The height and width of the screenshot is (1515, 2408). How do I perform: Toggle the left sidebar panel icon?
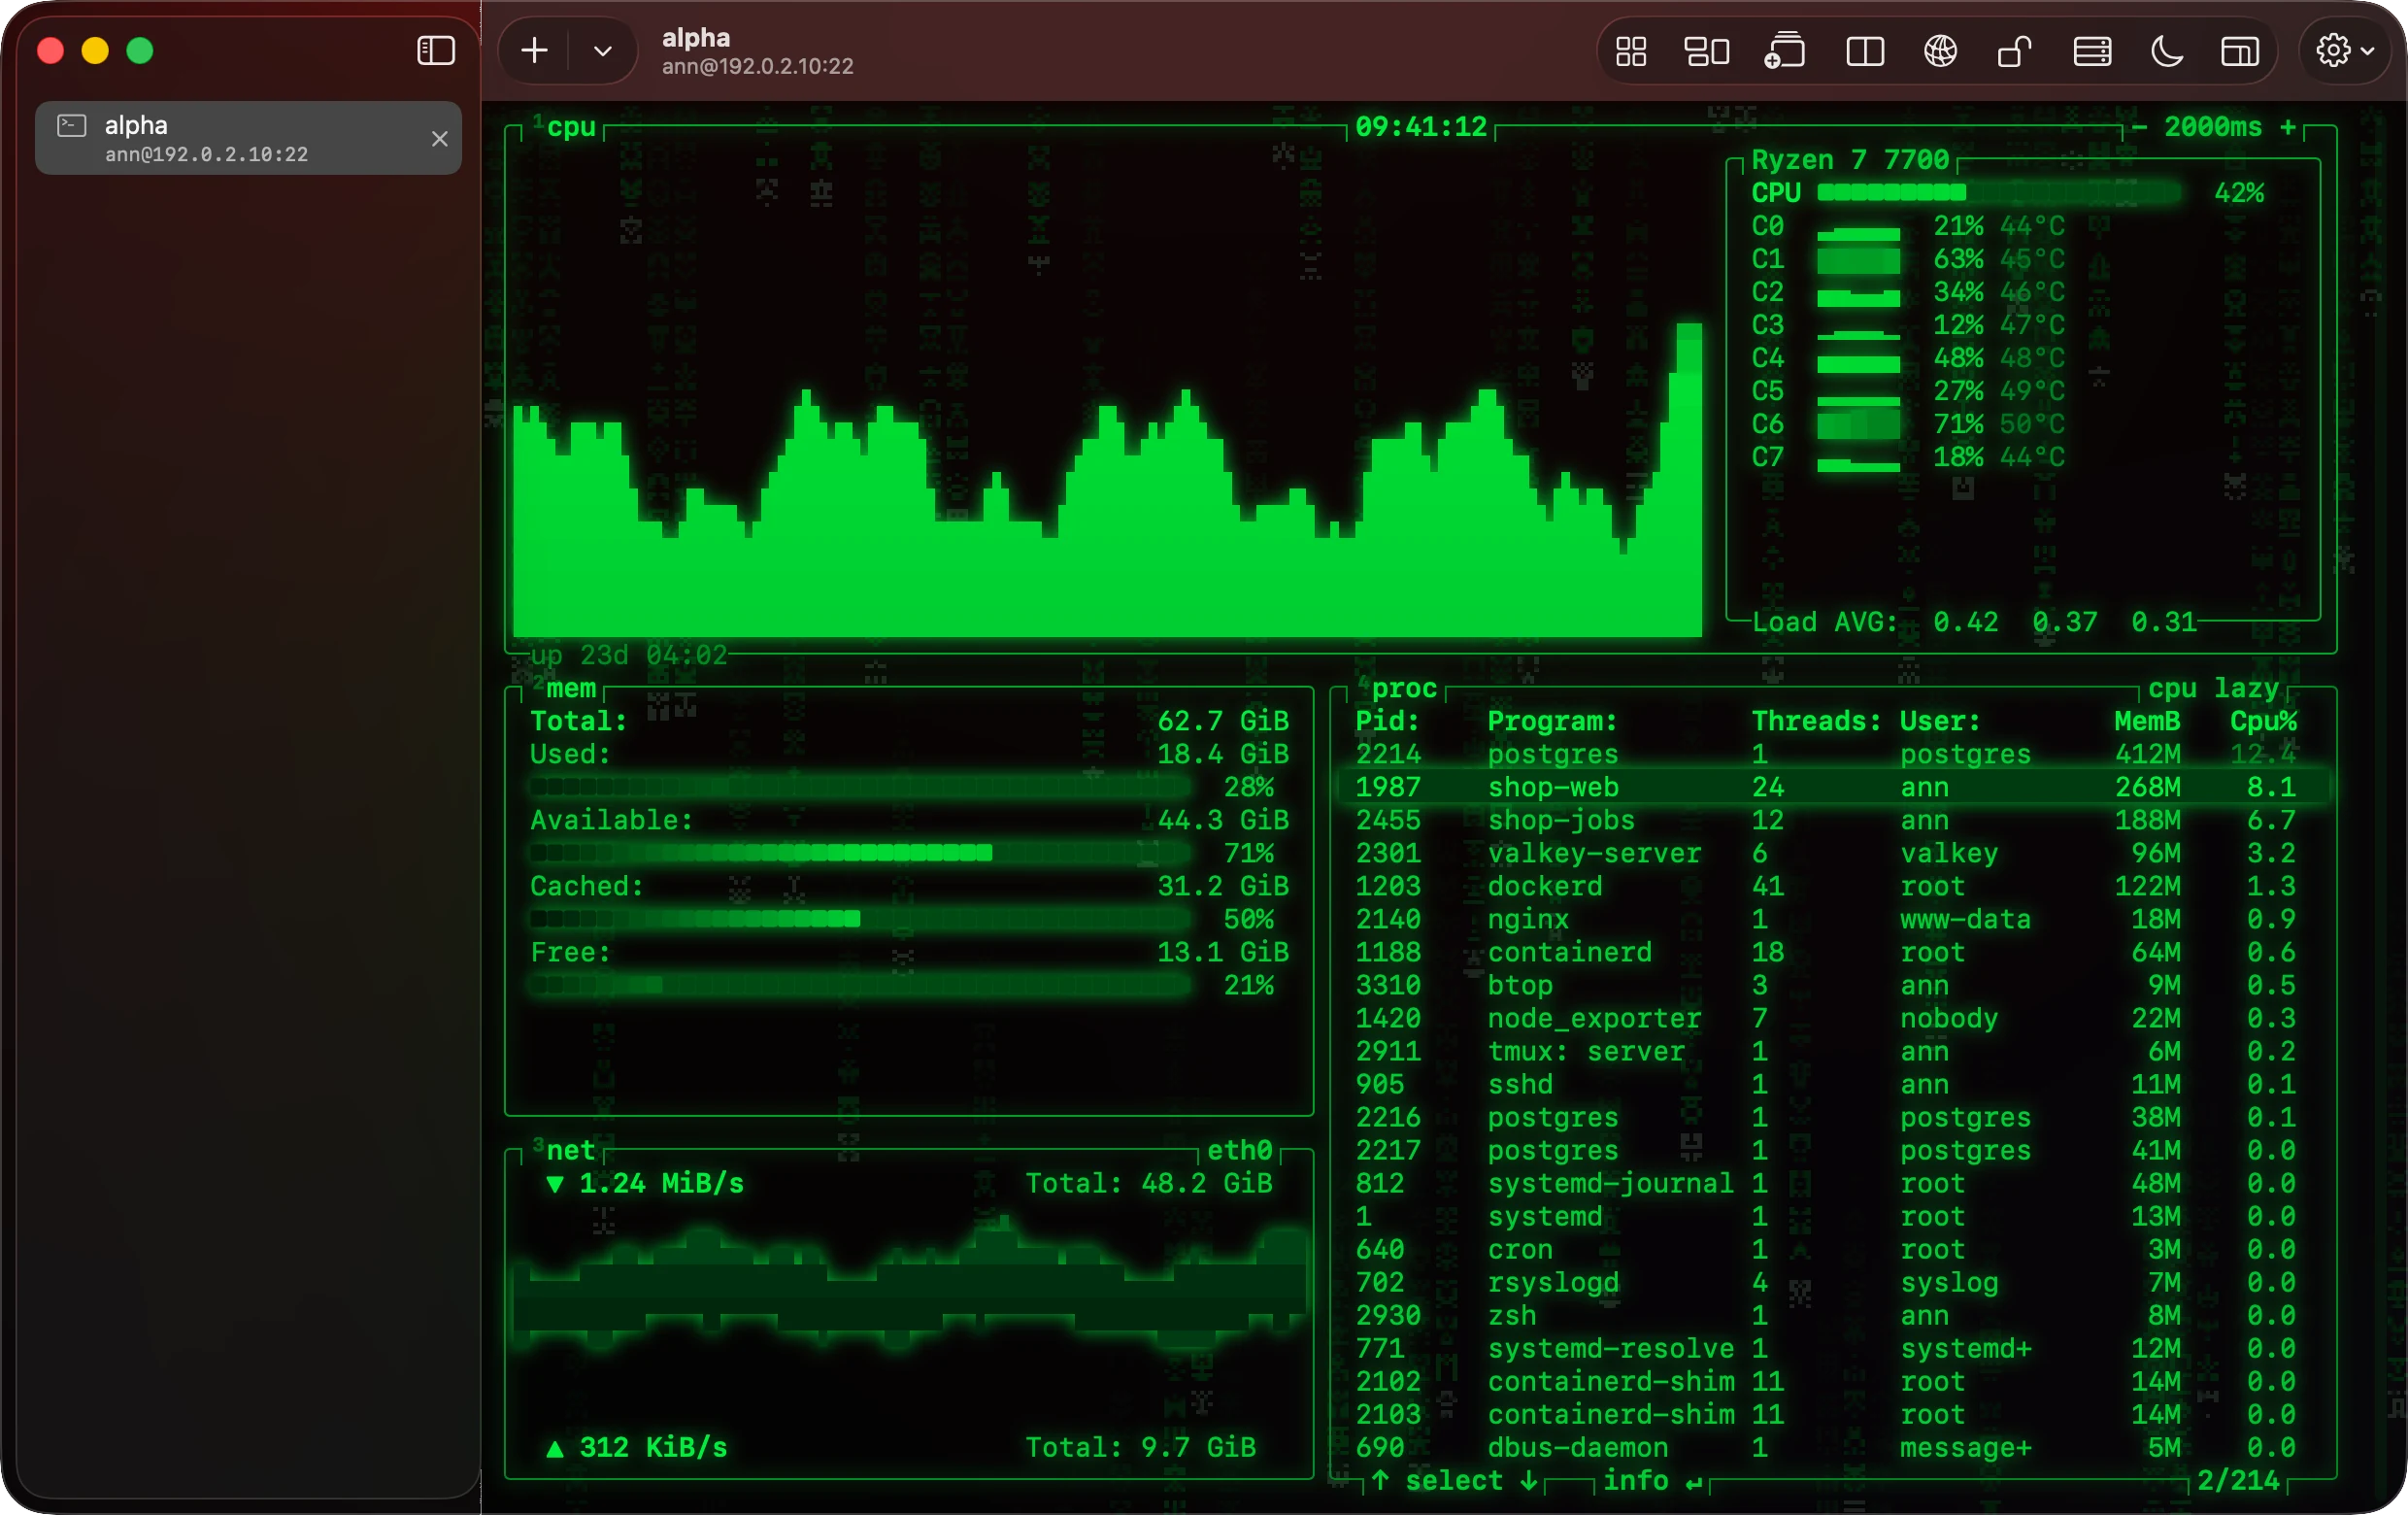[435, 51]
